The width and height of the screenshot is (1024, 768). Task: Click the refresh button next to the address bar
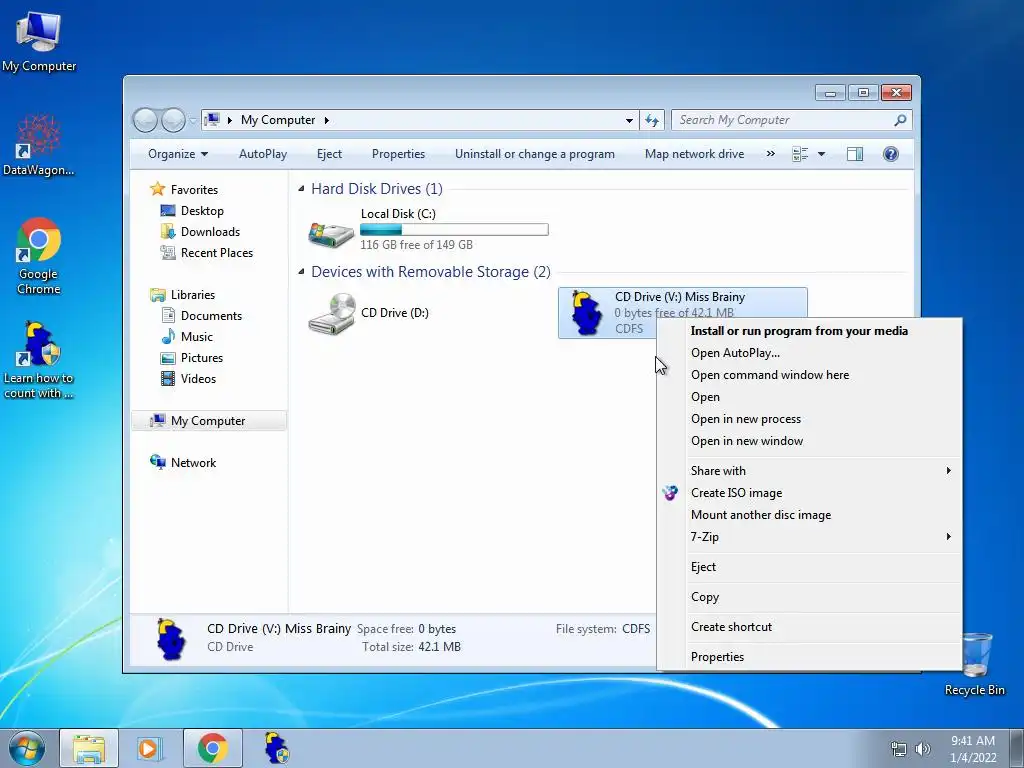[652, 120]
